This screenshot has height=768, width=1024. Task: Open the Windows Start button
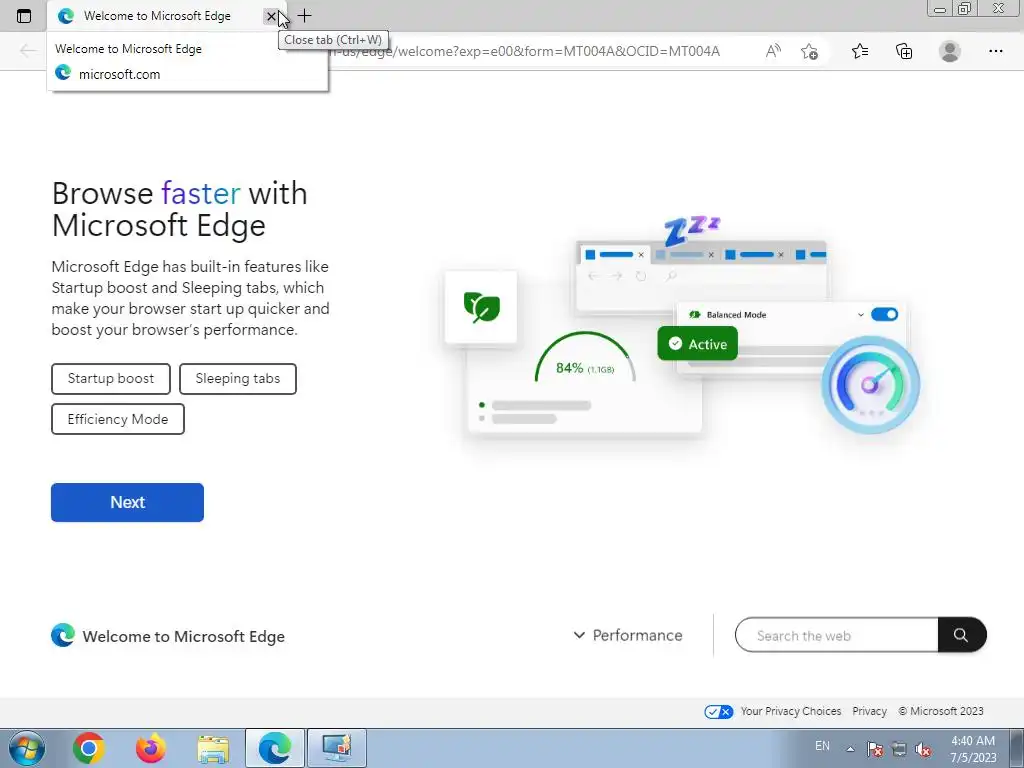(27, 748)
